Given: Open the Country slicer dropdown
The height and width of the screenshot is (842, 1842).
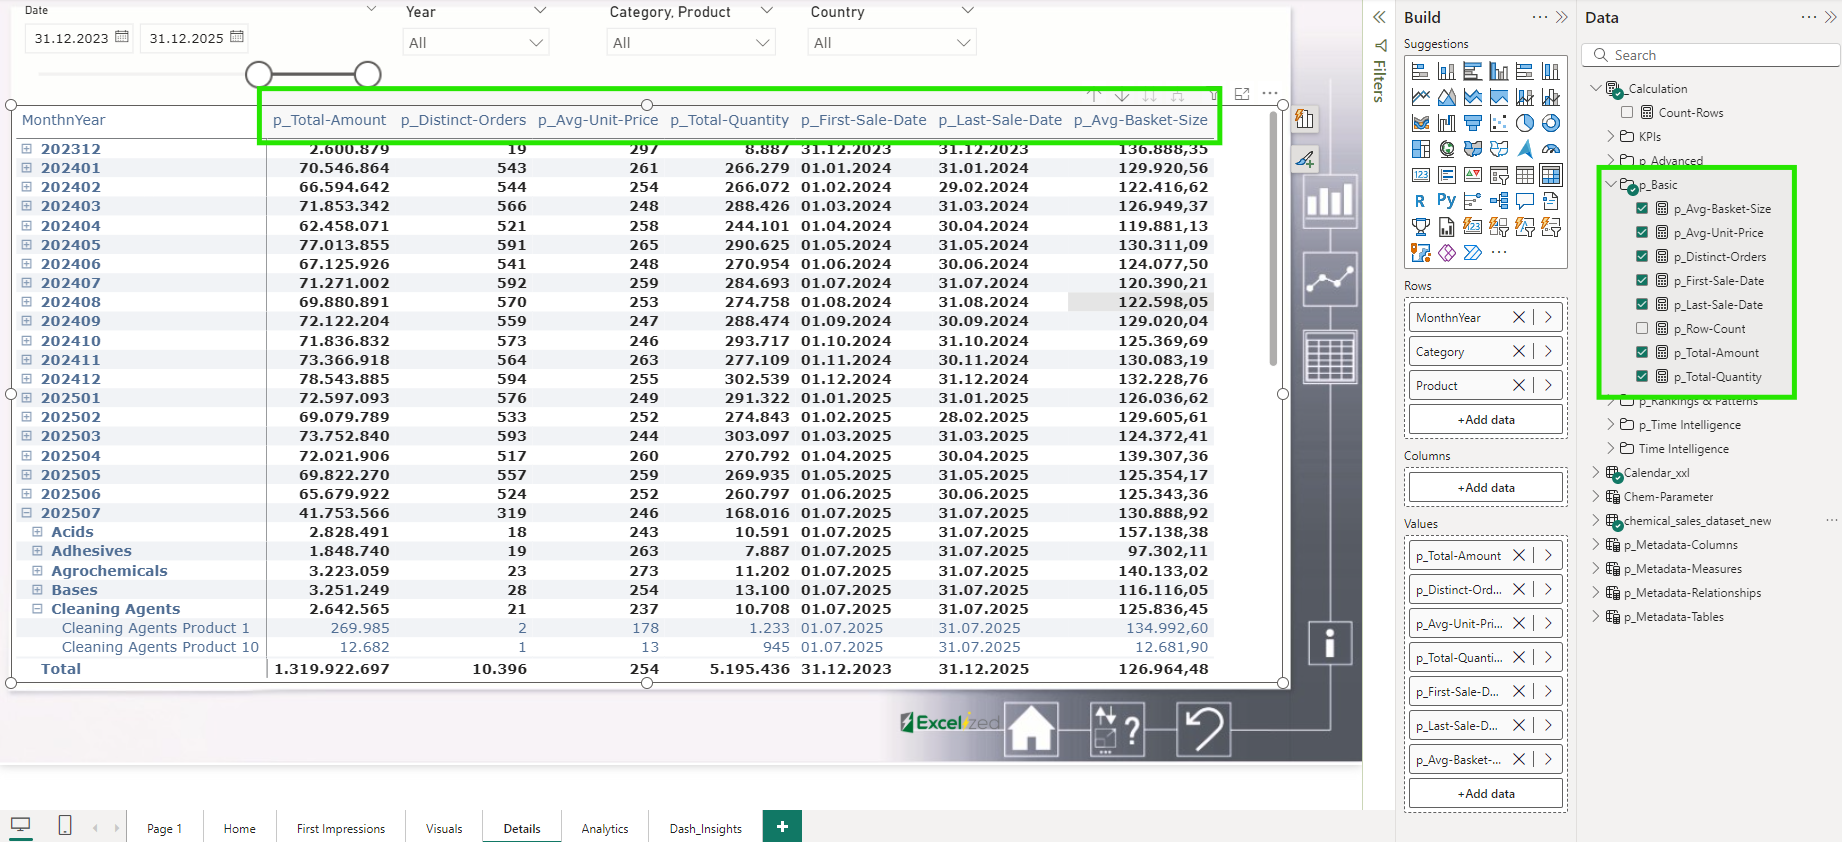Looking at the screenshot, I should click(x=892, y=43).
